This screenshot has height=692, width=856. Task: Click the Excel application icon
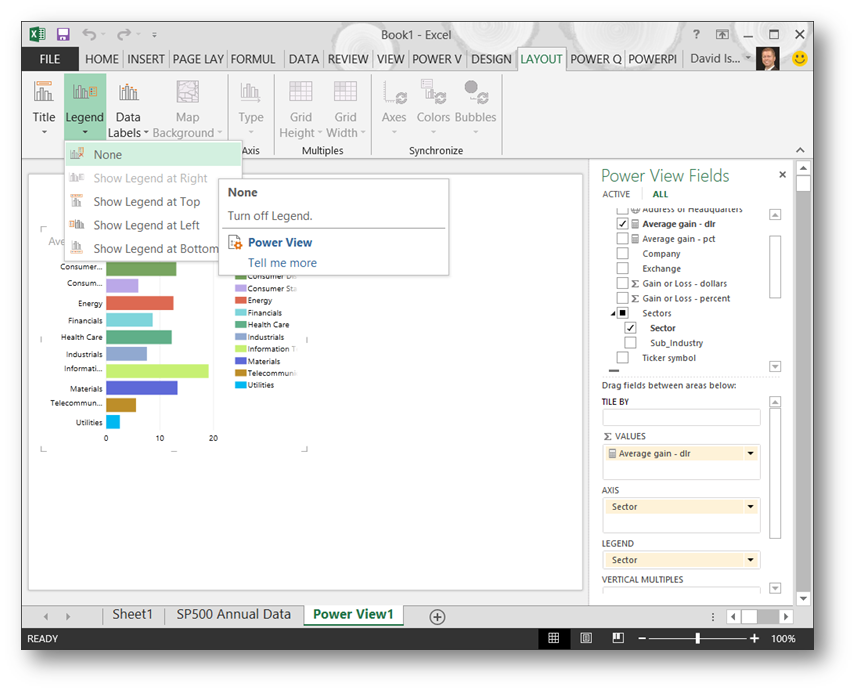point(37,34)
